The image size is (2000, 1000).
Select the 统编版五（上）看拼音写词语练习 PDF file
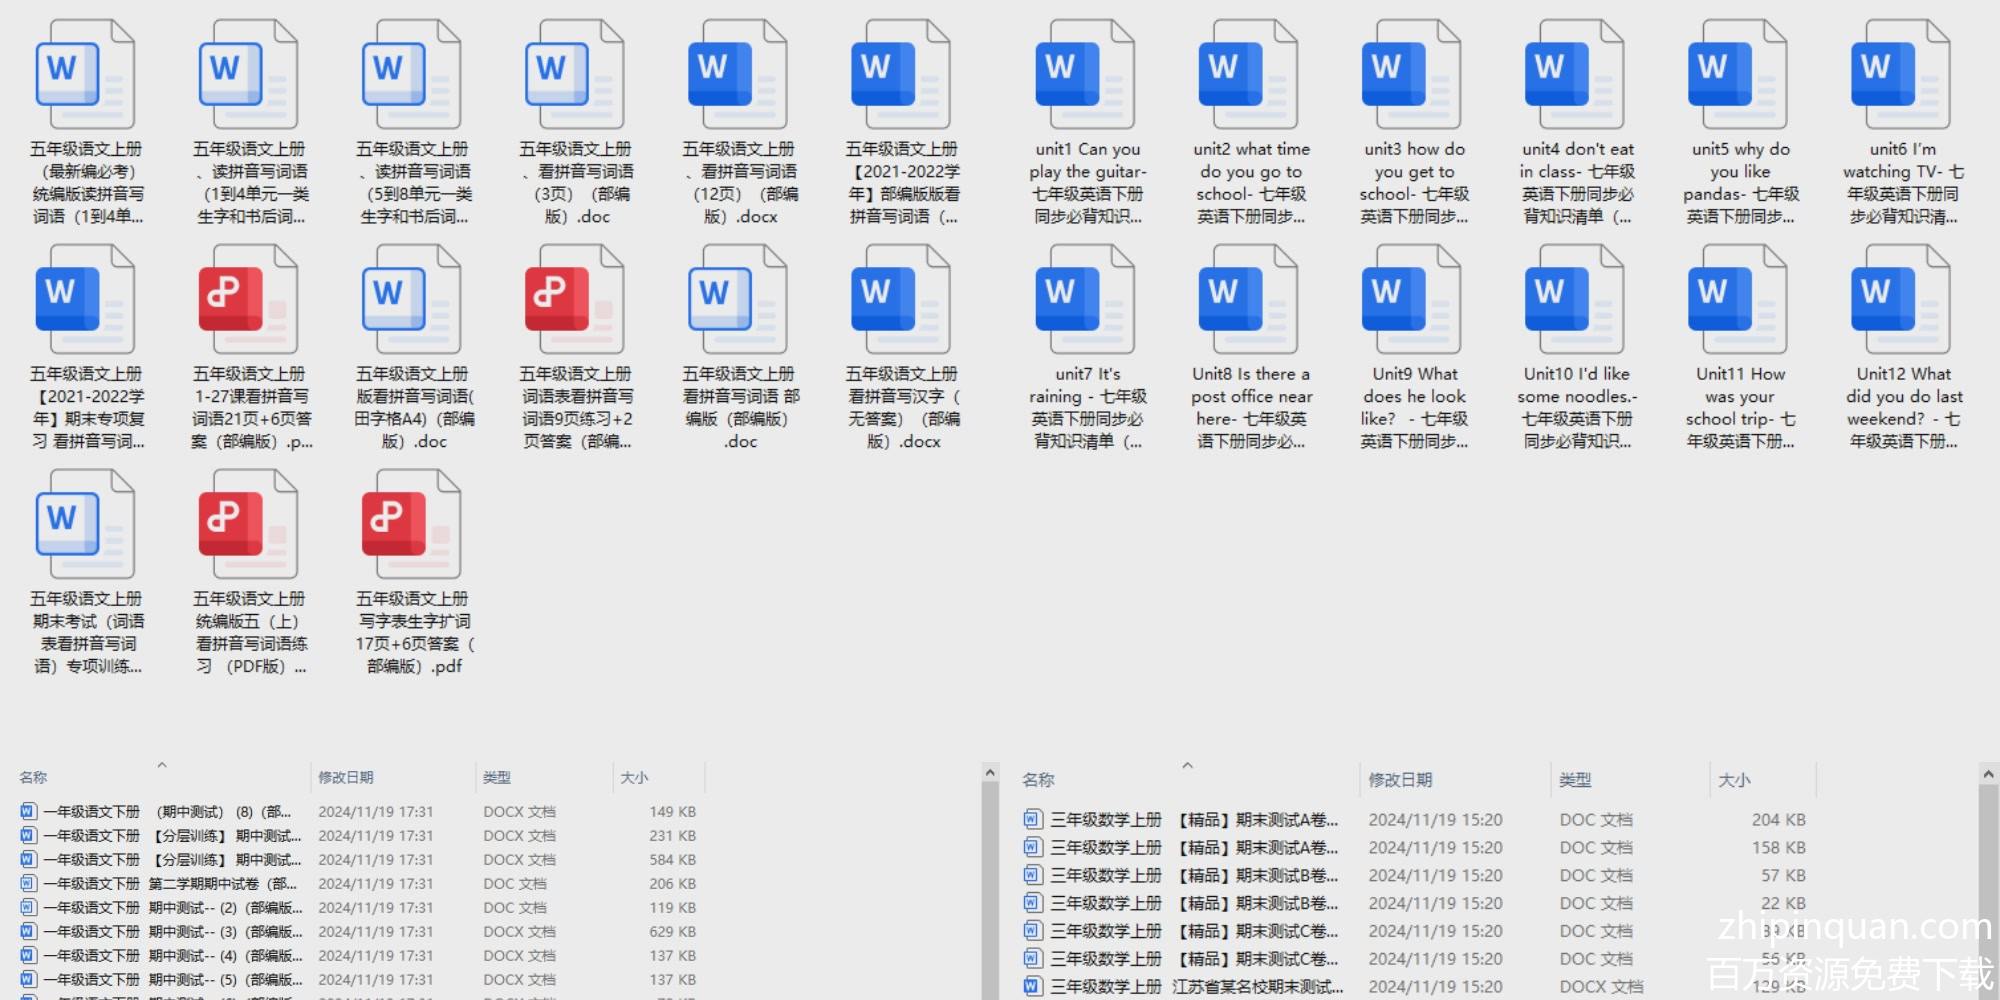click(248, 526)
